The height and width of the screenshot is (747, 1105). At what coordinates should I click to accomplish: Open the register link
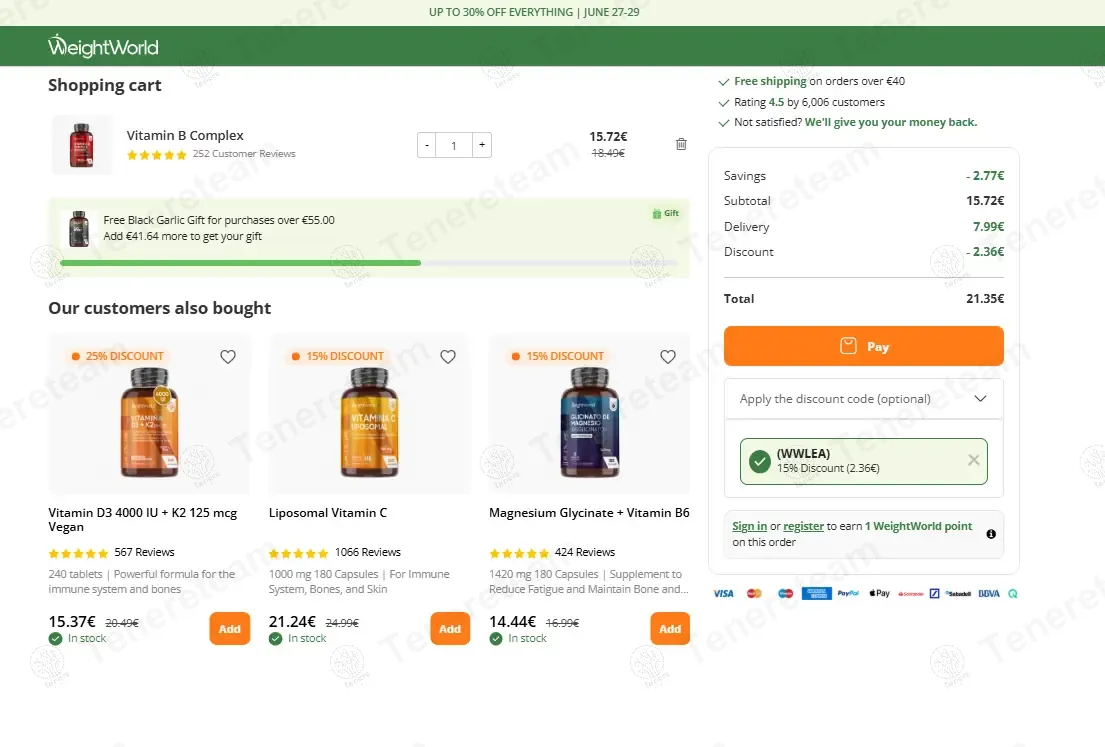click(803, 526)
